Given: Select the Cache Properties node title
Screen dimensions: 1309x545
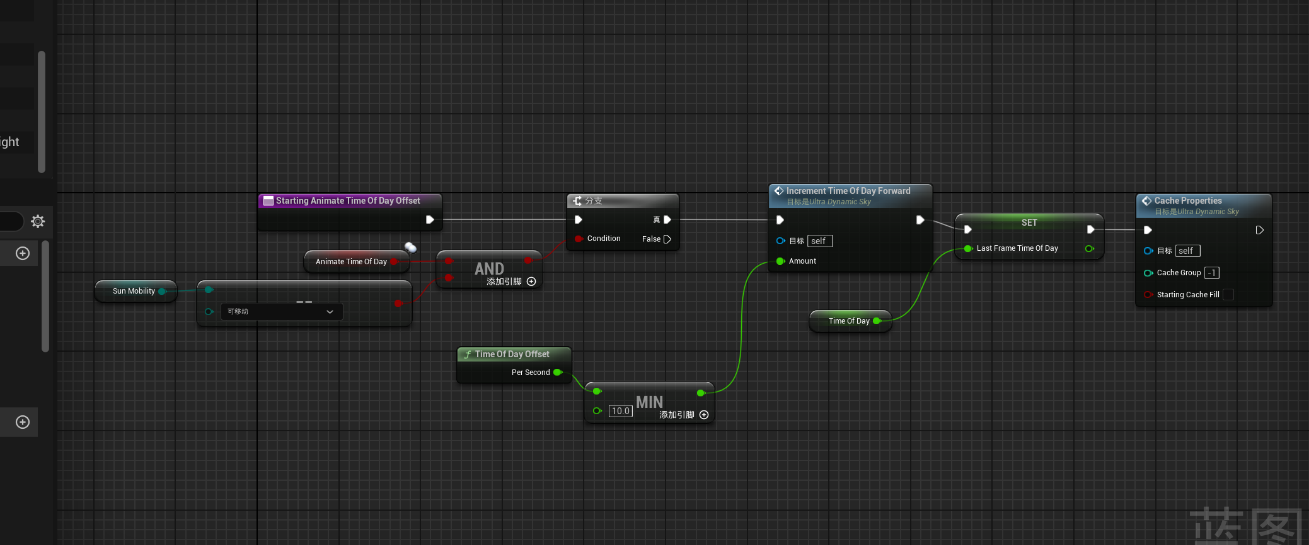Looking at the screenshot, I should pyautogui.click(x=1188, y=201).
